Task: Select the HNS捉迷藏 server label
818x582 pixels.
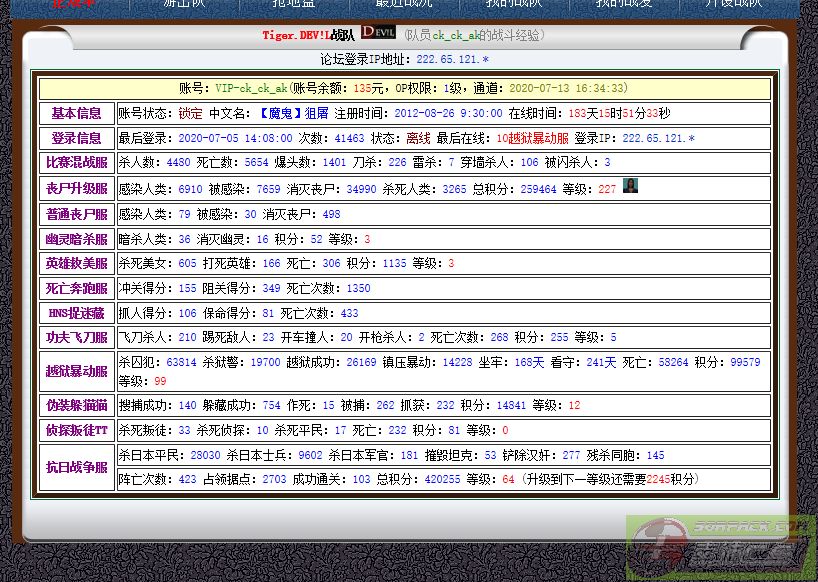Action: [76, 313]
